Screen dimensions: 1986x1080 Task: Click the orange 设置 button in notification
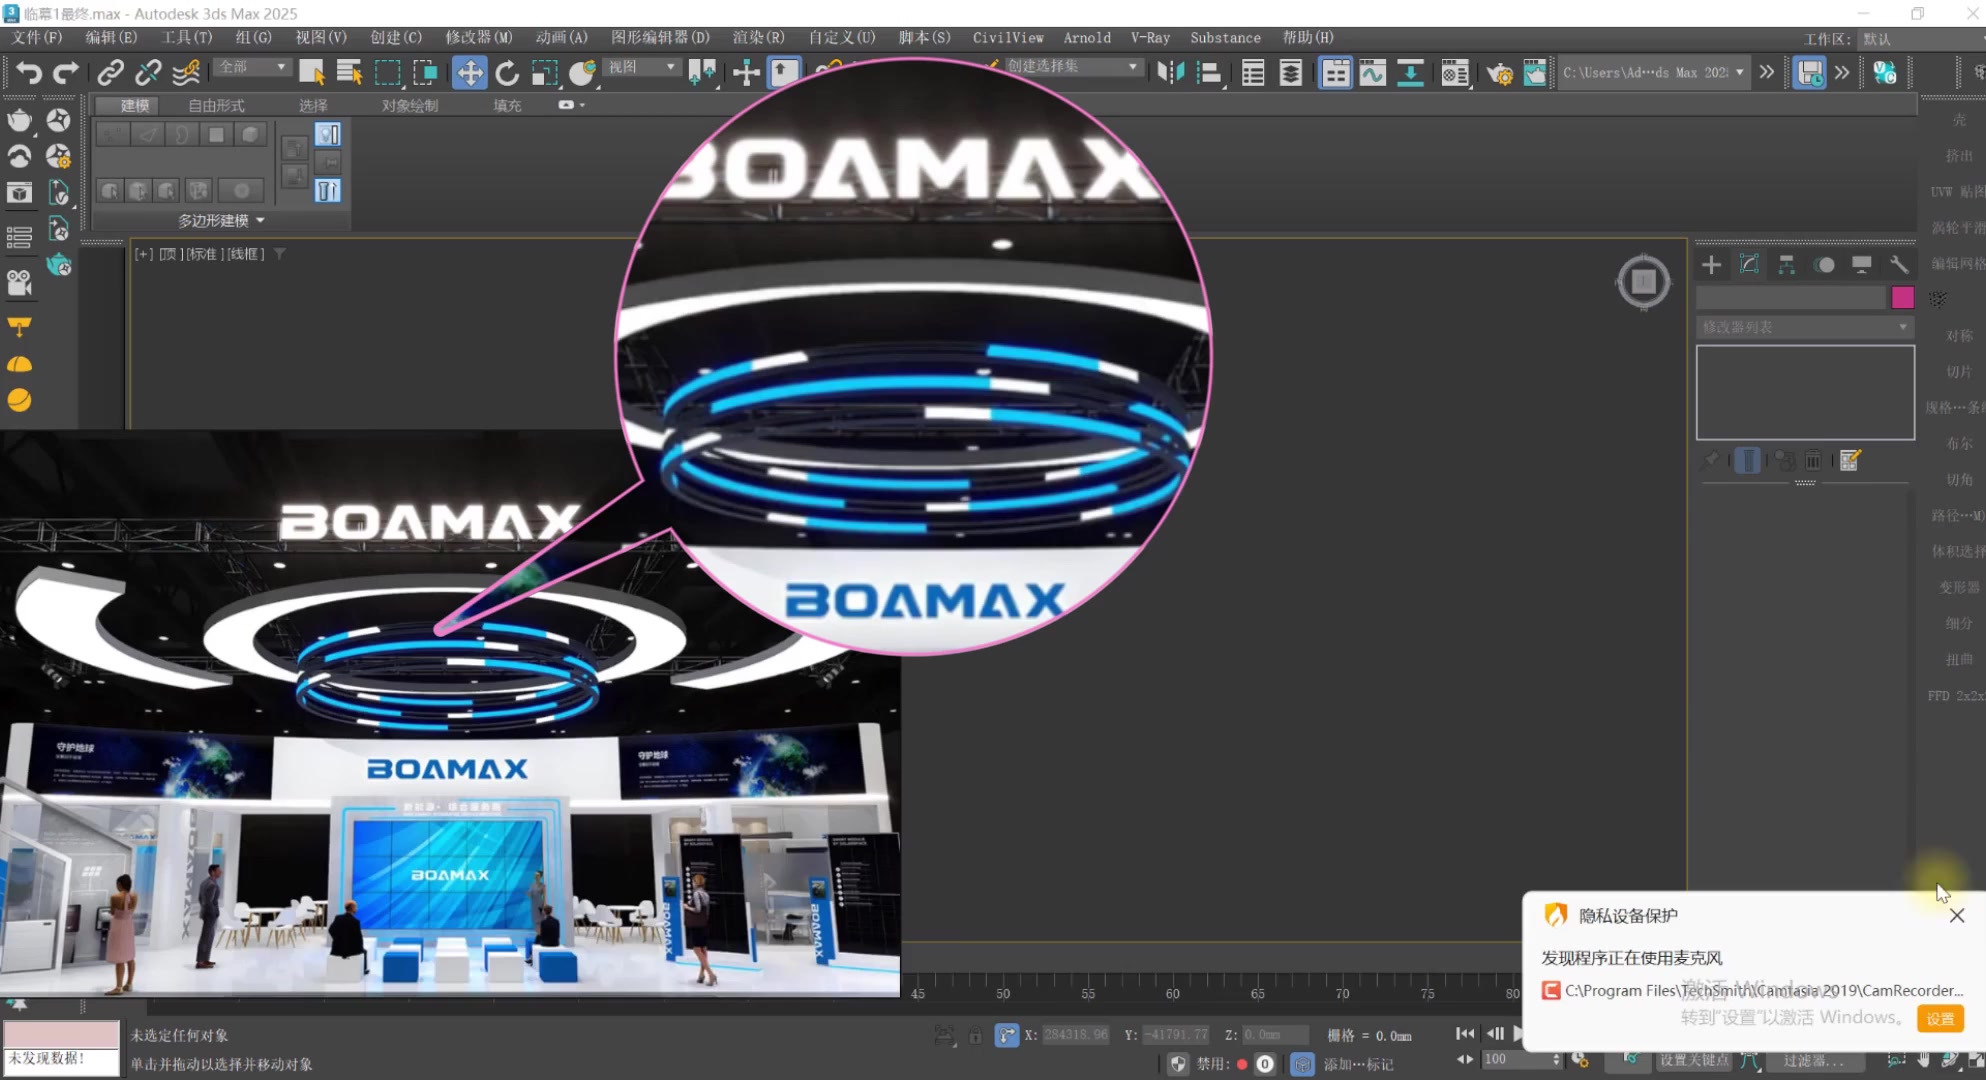1940,1017
